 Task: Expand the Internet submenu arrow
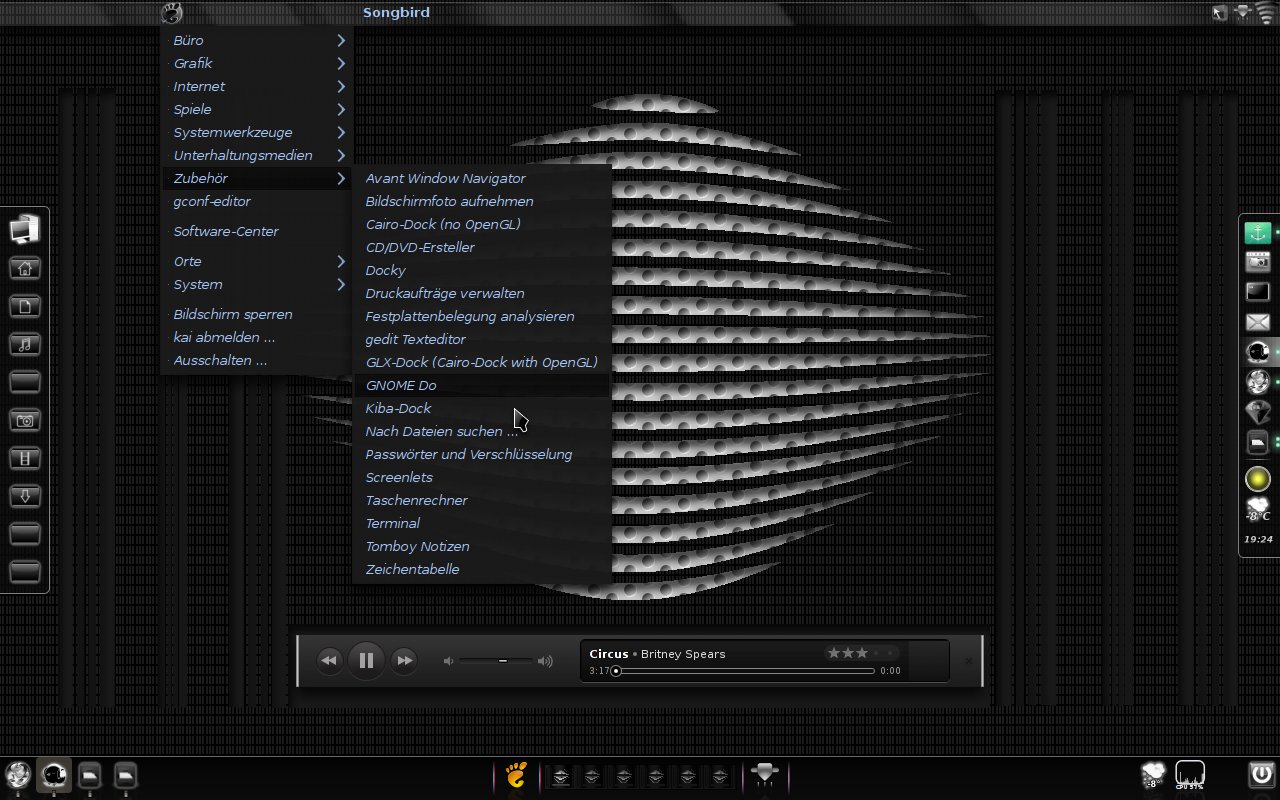coord(341,86)
